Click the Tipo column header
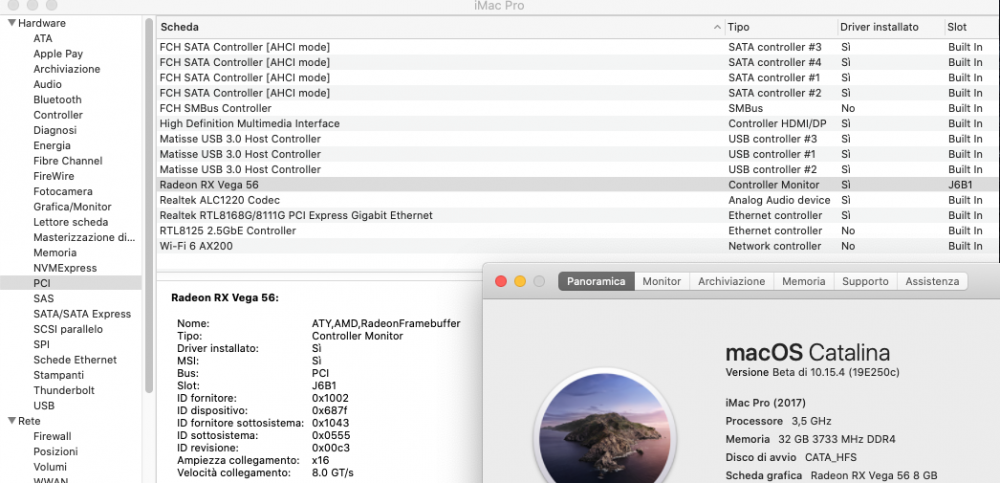1000x483 pixels. [739, 27]
